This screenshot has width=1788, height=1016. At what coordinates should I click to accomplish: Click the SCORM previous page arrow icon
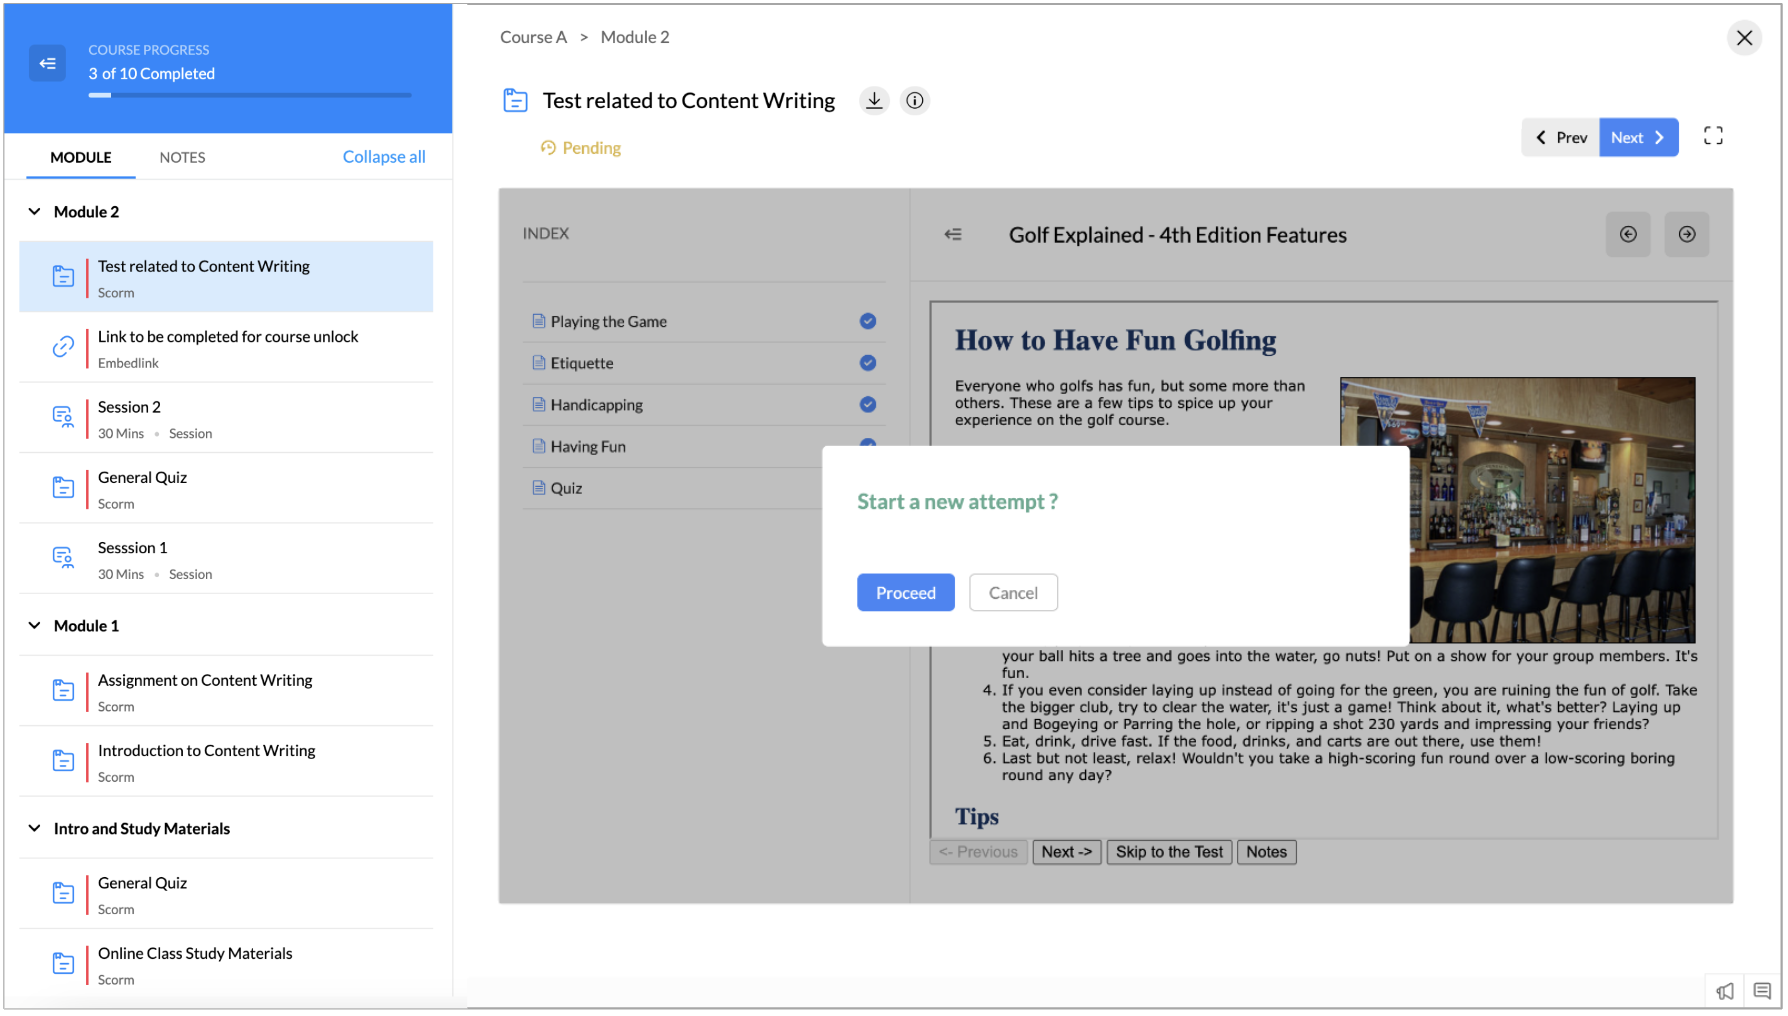[1628, 234]
